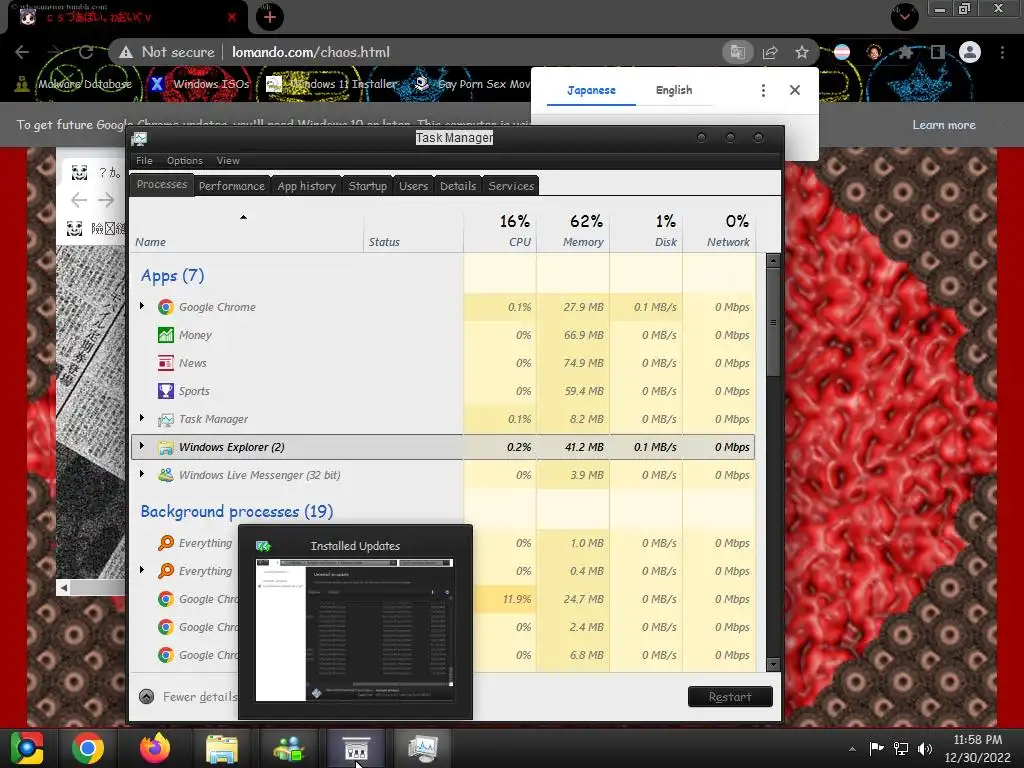The width and height of the screenshot is (1024, 768).
Task: Switch to the Startup tab
Action: point(368,186)
